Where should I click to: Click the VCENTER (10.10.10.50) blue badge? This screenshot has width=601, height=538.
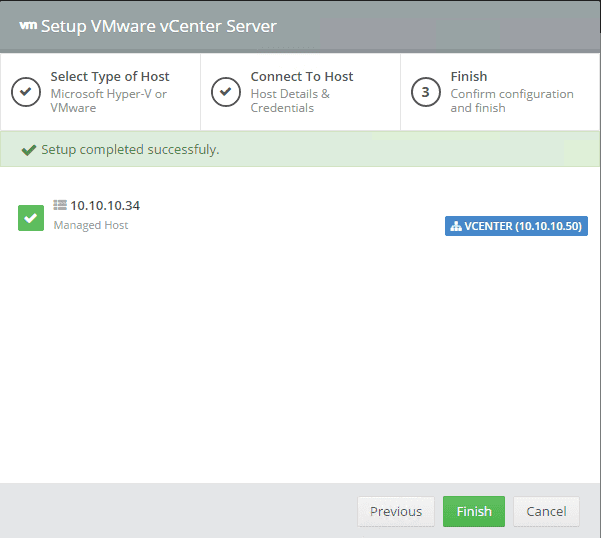[x=516, y=226]
